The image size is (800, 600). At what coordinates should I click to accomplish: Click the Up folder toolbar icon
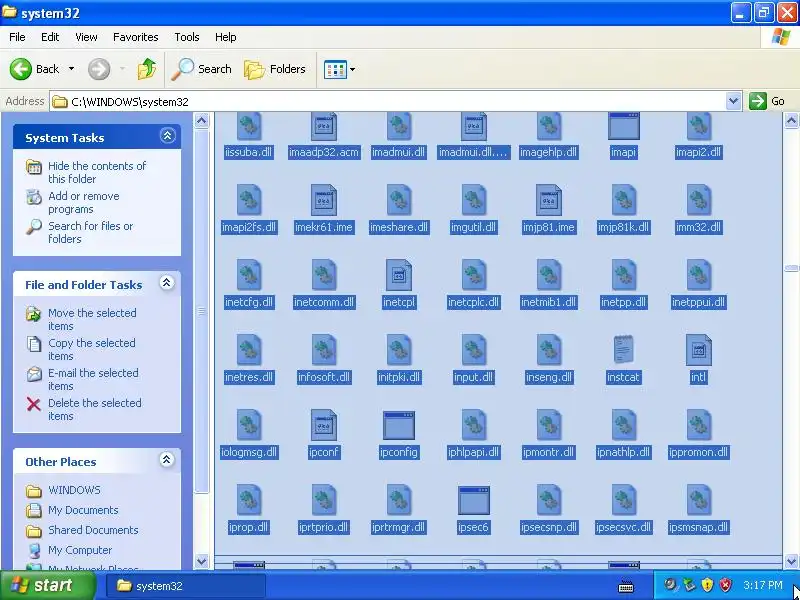(147, 69)
